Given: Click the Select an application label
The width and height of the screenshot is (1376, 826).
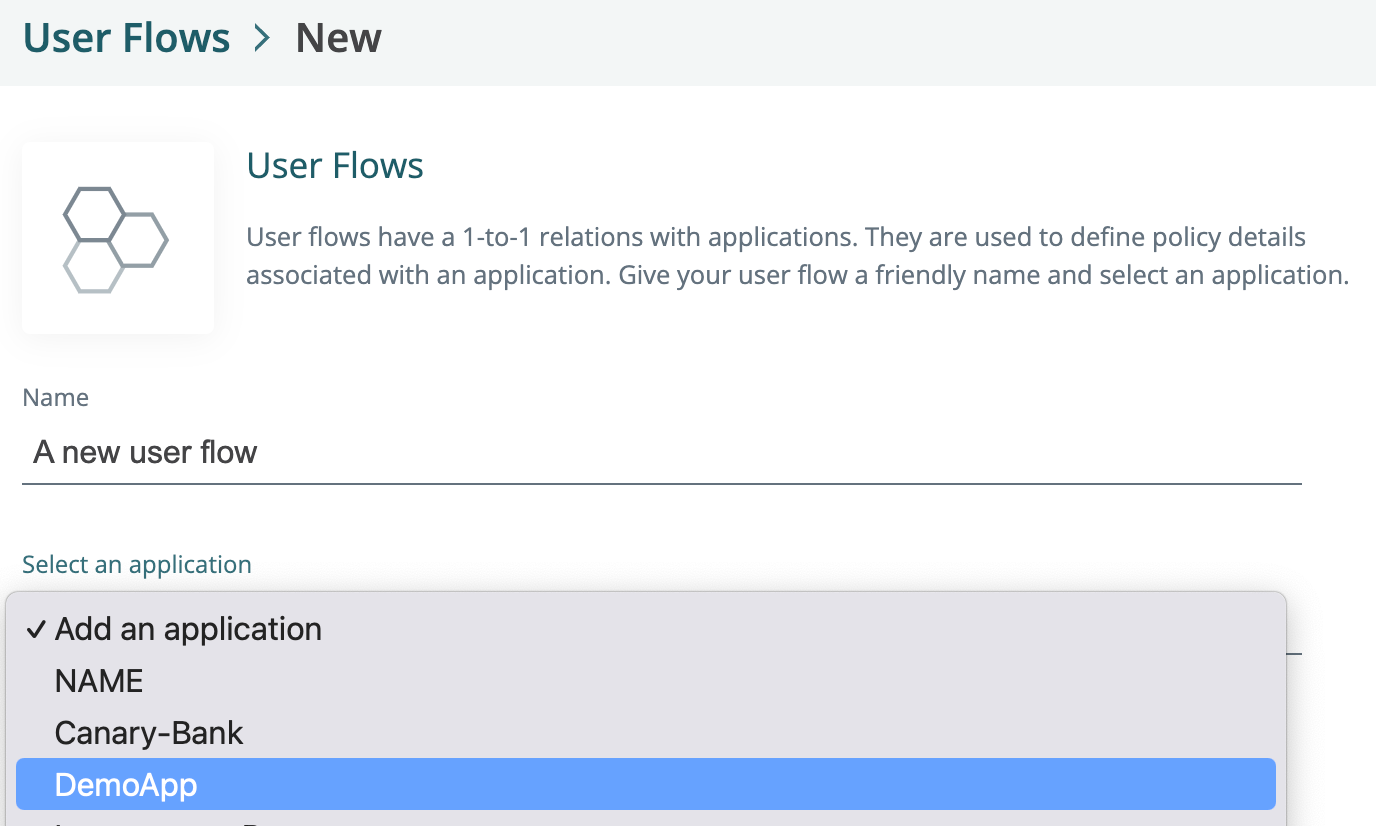Looking at the screenshot, I should pos(137,565).
